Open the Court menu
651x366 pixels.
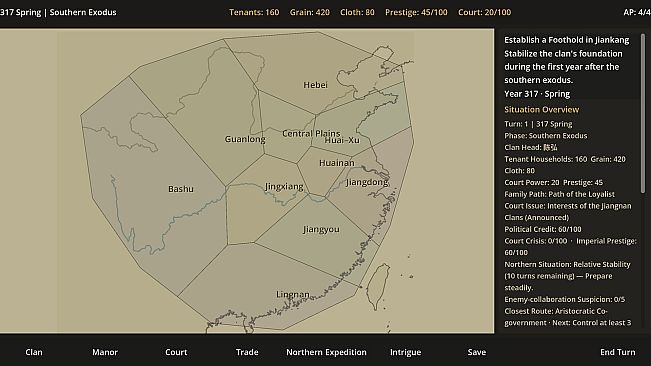[176, 352]
